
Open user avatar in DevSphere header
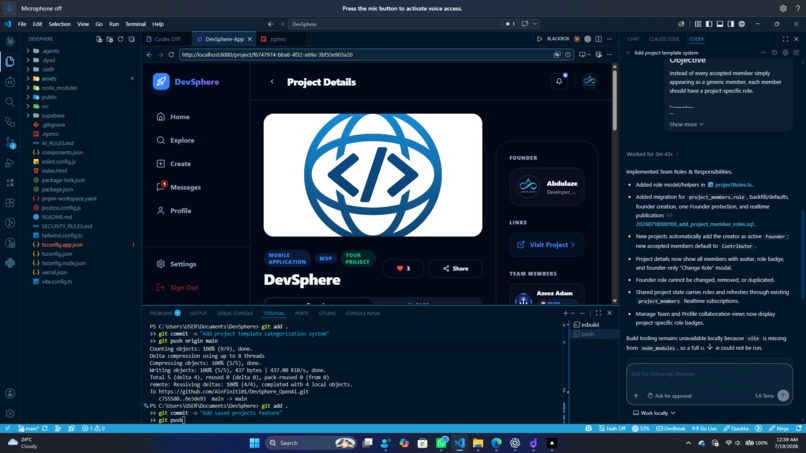(x=590, y=81)
